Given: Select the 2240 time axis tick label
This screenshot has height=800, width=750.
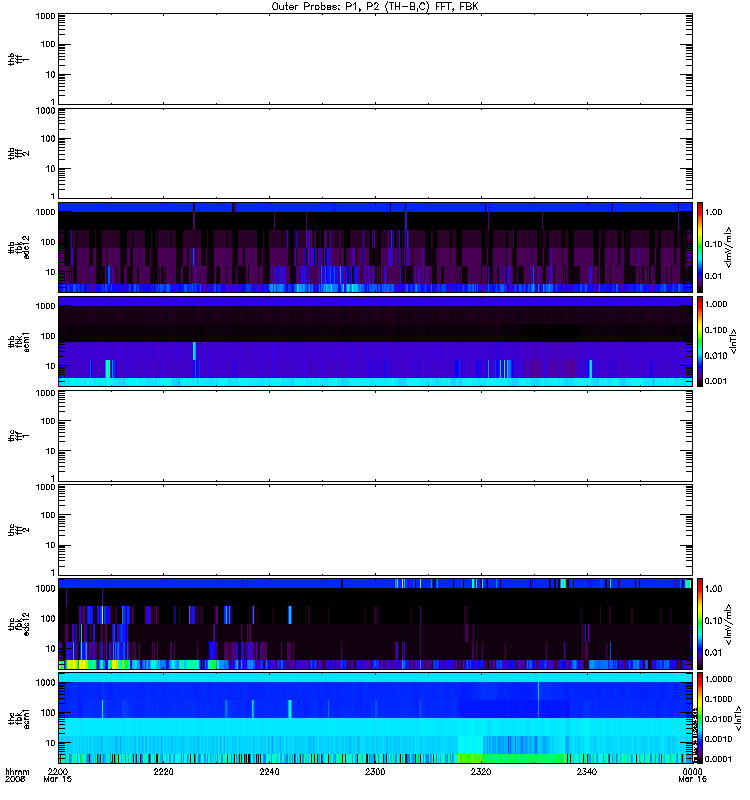Looking at the screenshot, I should (269, 771).
